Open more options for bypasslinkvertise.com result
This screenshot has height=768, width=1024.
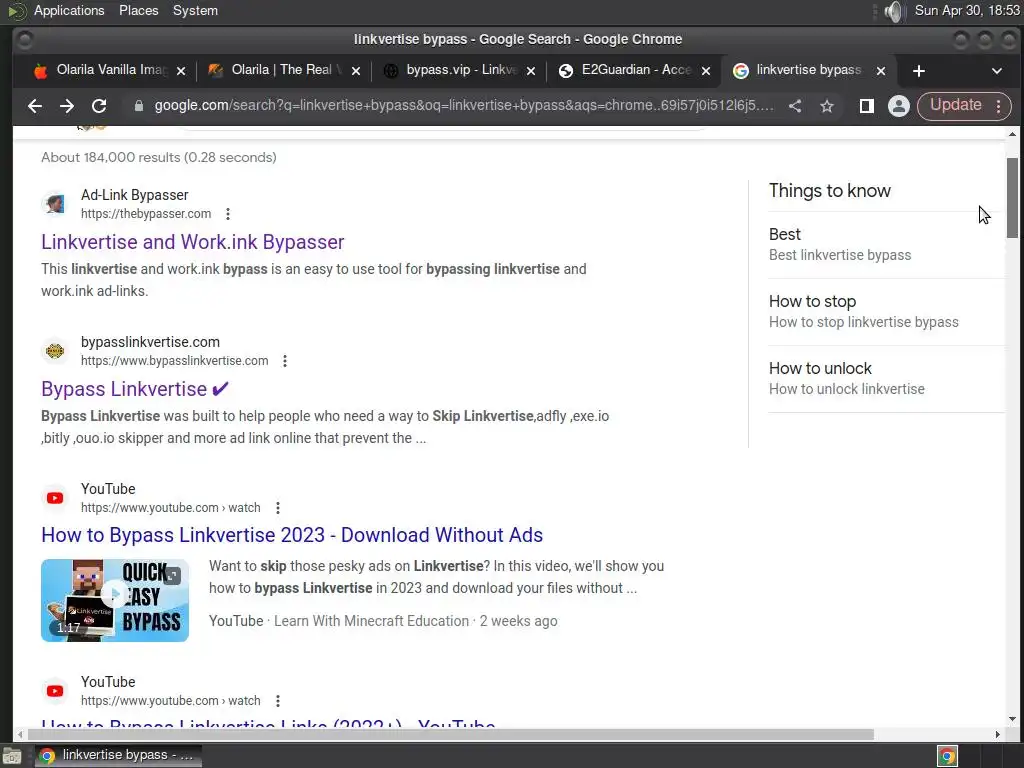(285, 360)
